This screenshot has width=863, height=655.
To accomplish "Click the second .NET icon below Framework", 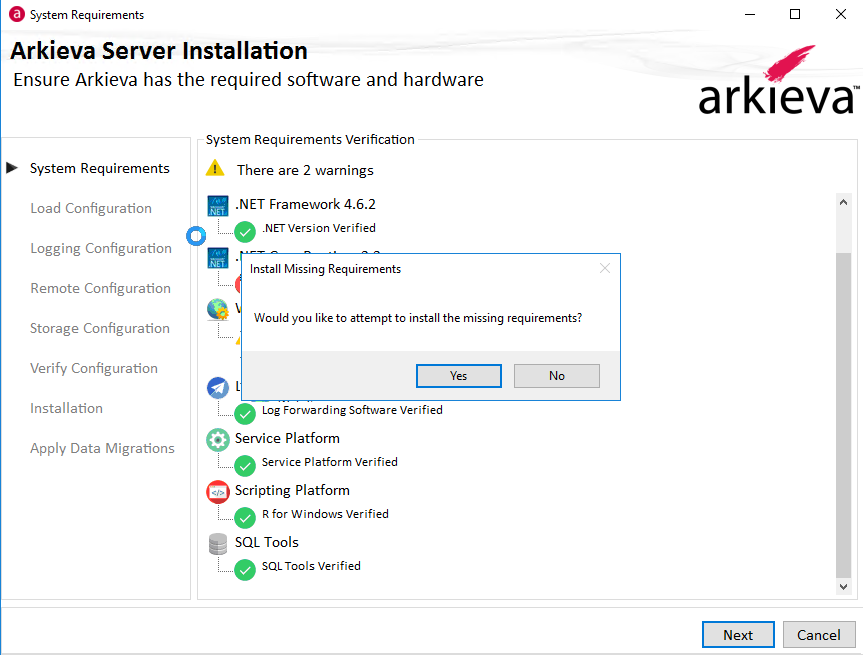I will pos(217,258).
